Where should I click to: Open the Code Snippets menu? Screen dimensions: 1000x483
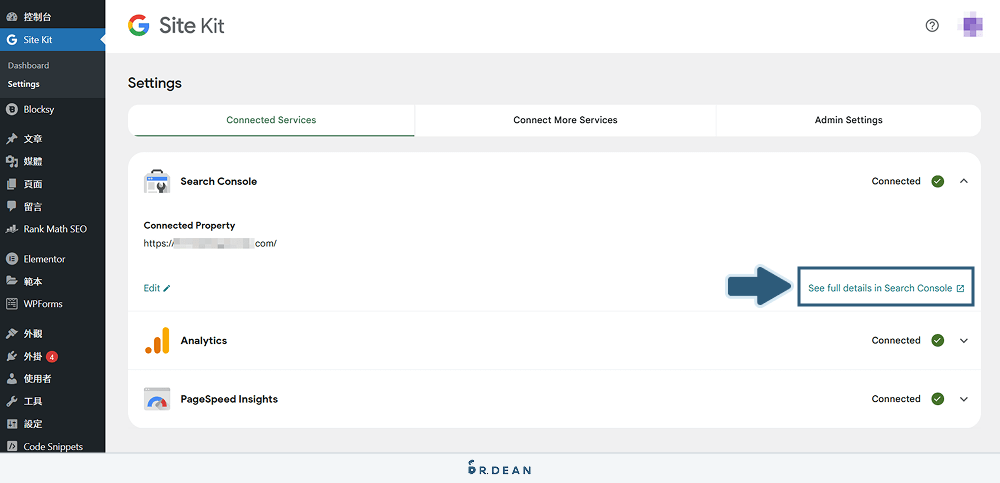[52, 446]
